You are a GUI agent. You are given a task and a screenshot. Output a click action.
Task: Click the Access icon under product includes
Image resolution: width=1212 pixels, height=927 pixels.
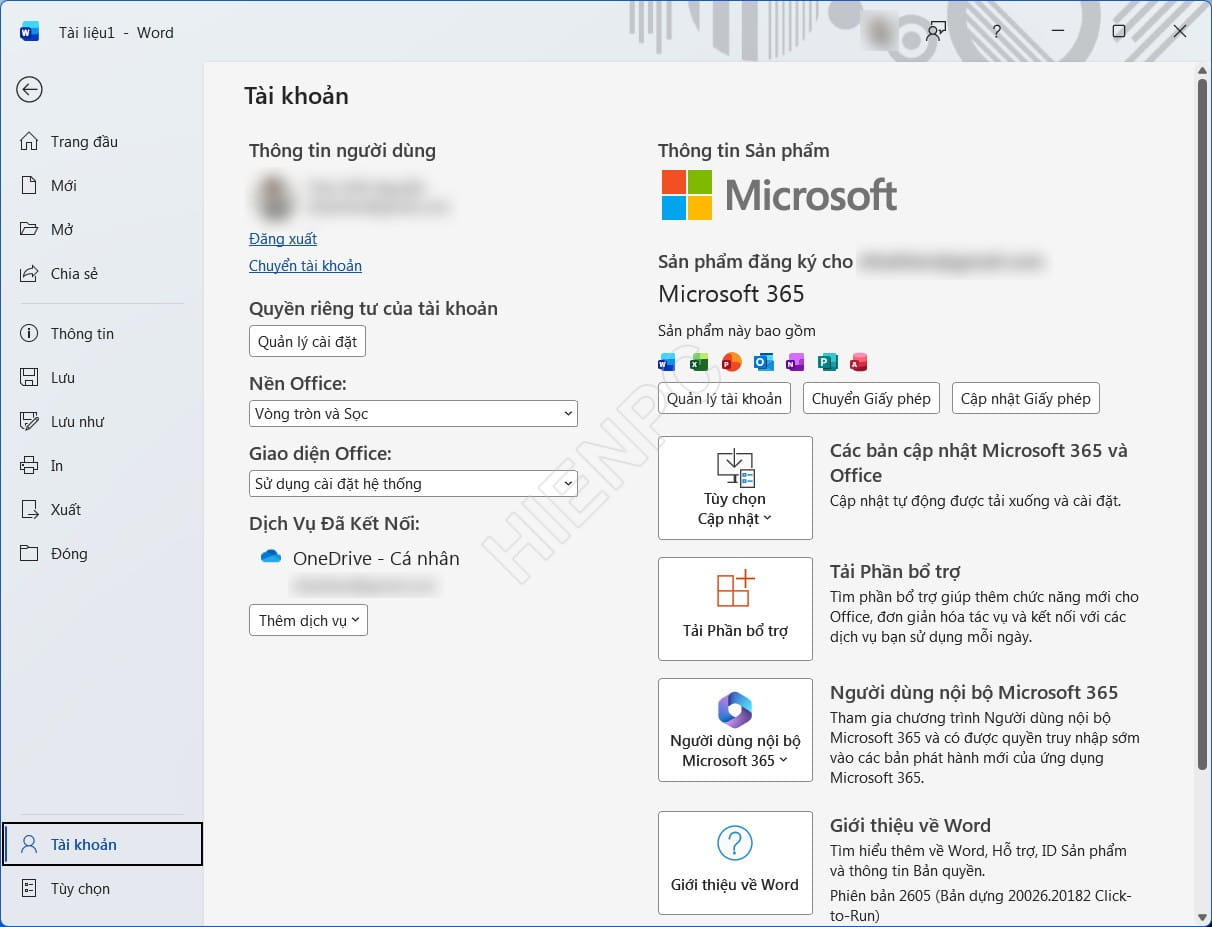pyautogui.click(x=858, y=362)
